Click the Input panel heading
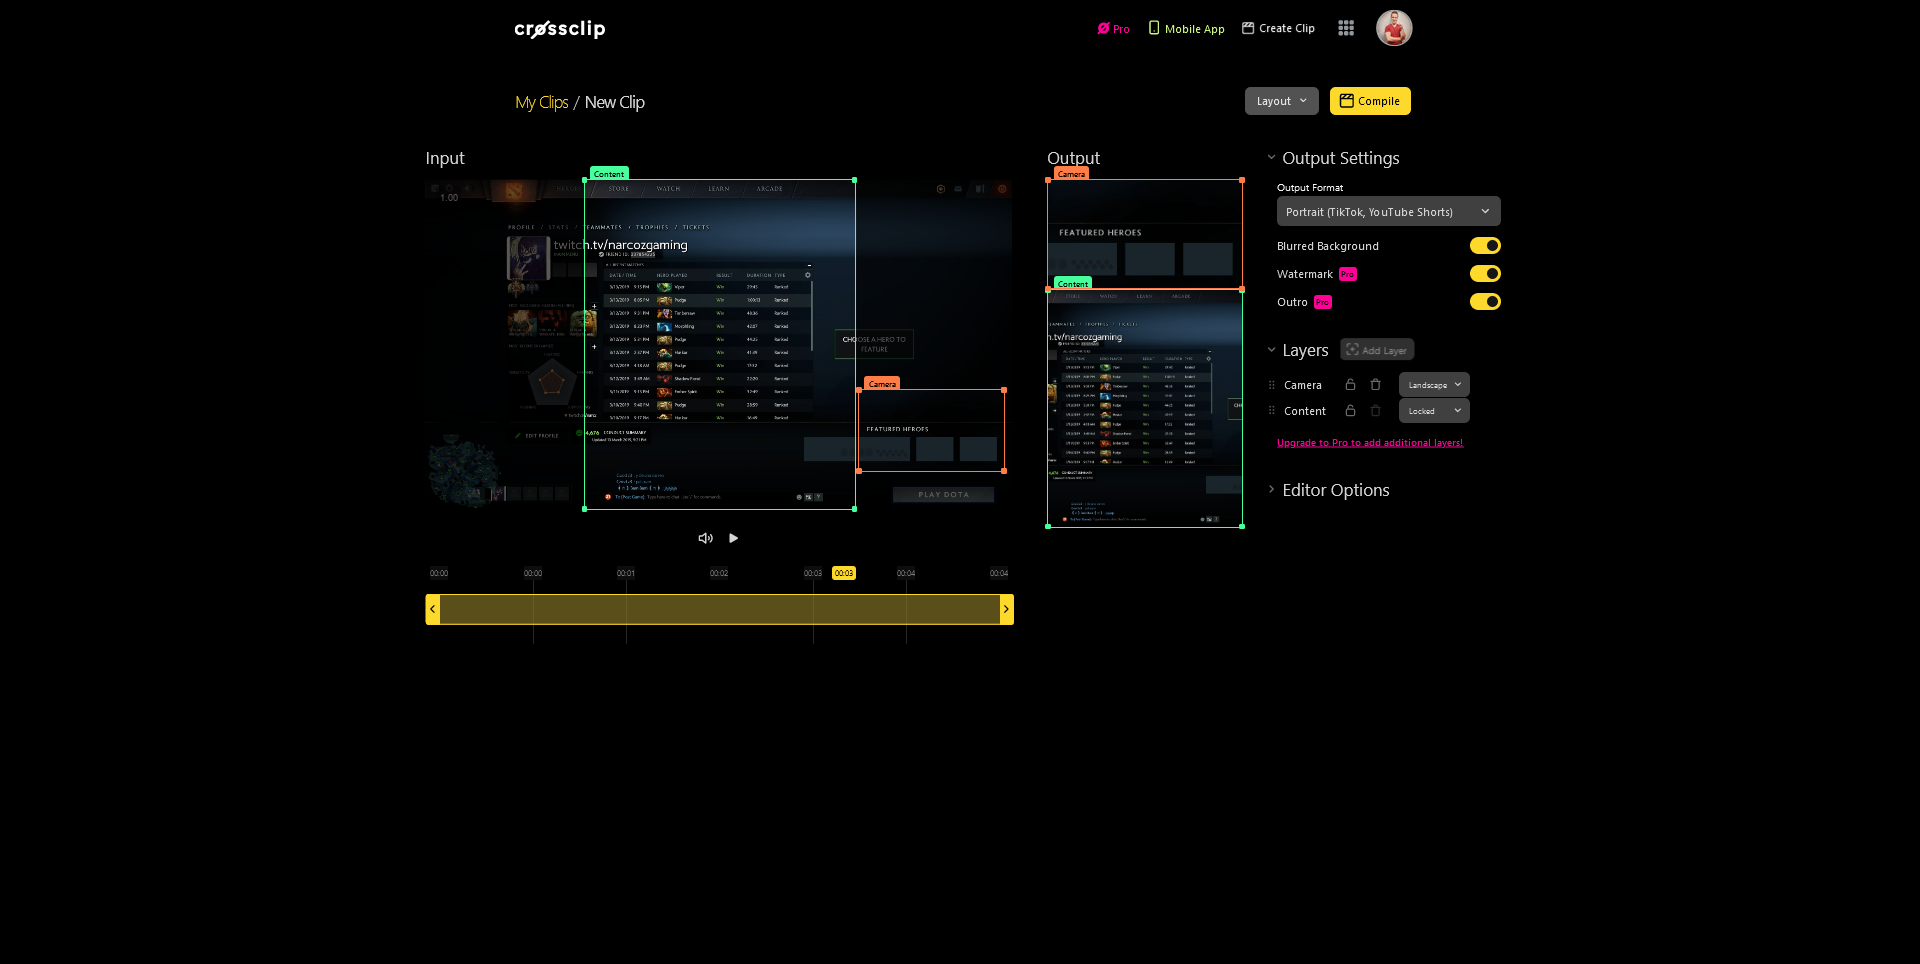 pos(445,158)
